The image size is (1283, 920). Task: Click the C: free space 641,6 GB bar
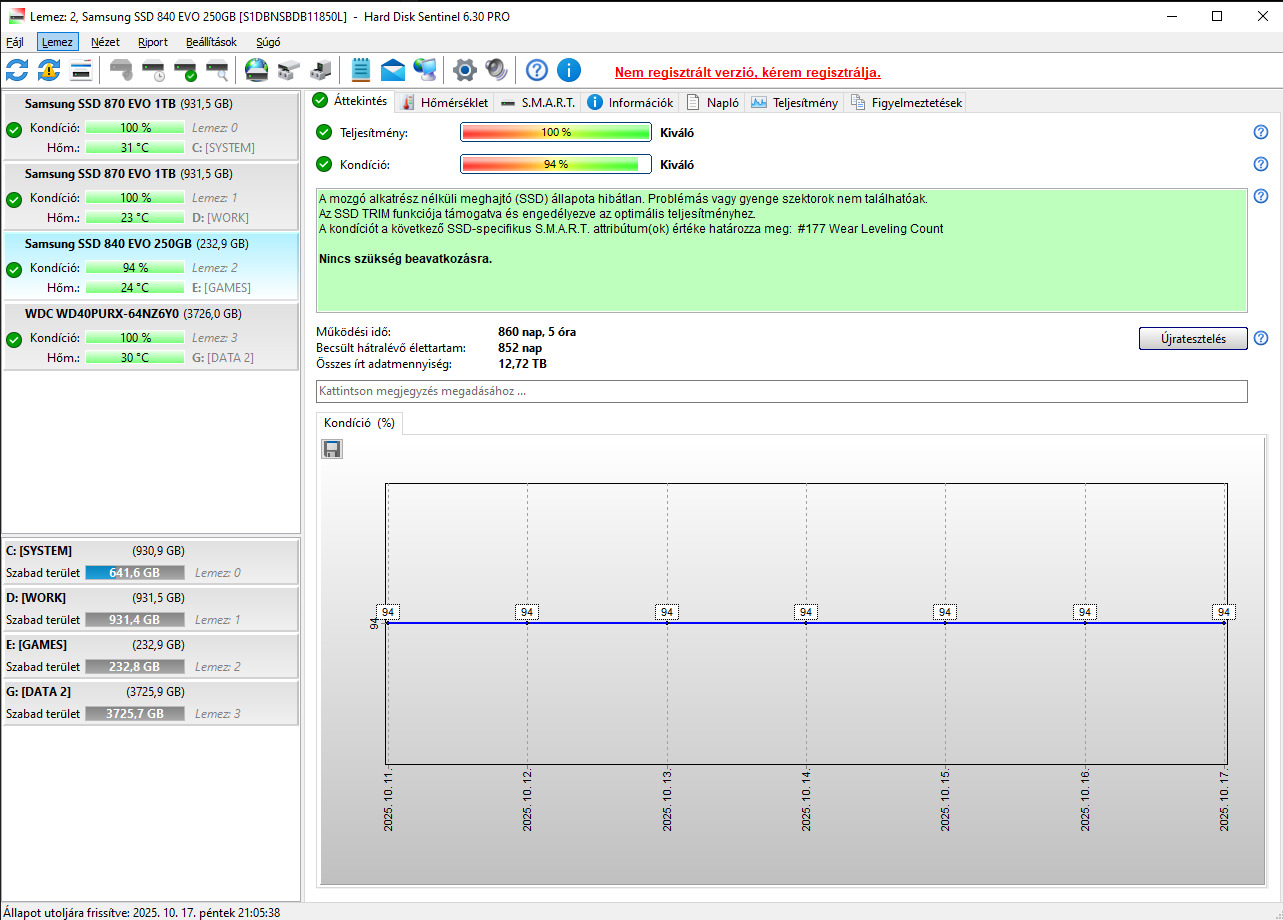coord(135,573)
